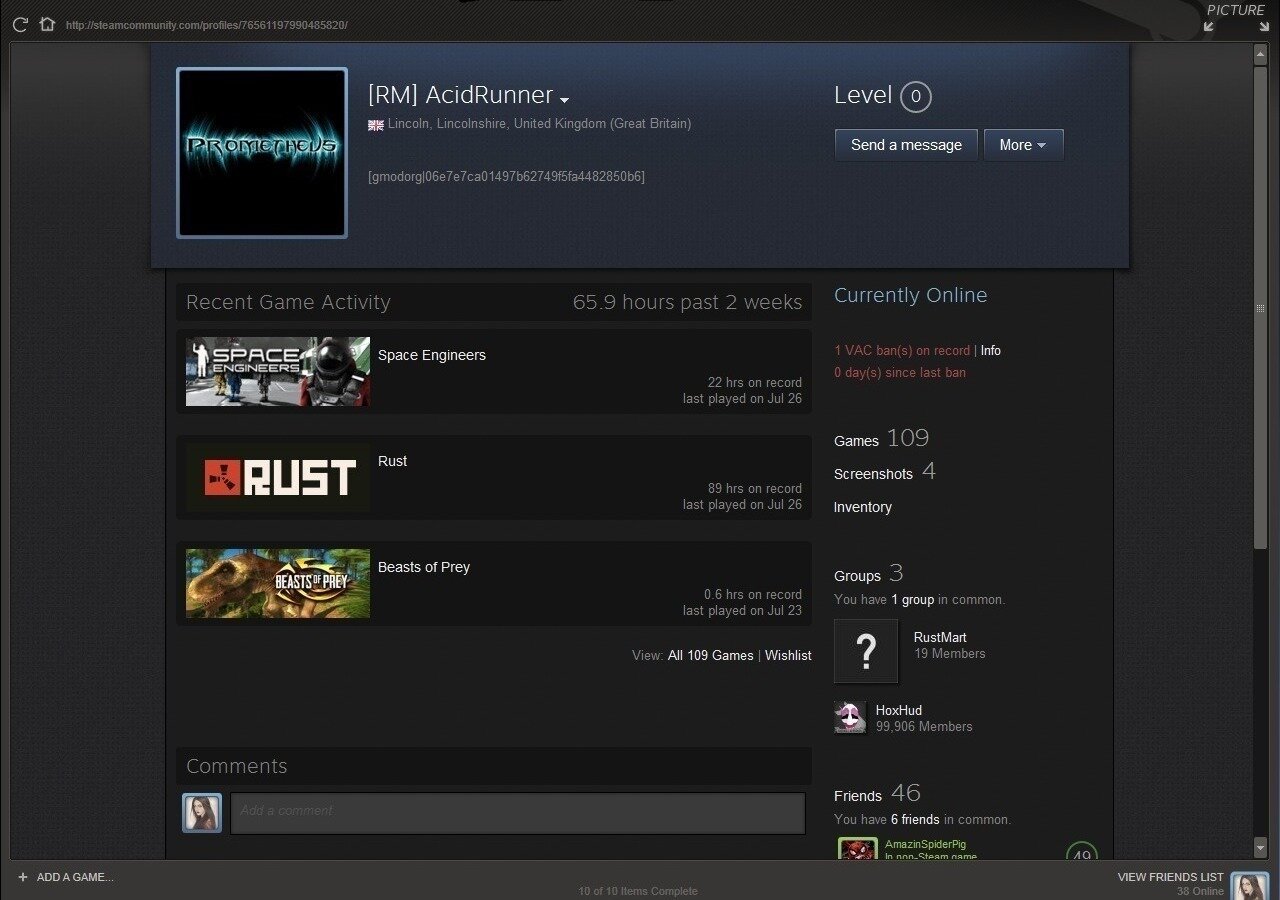Open the Prometheus profile avatar
This screenshot has width=1280, height=900.
(x=262, y=153)
